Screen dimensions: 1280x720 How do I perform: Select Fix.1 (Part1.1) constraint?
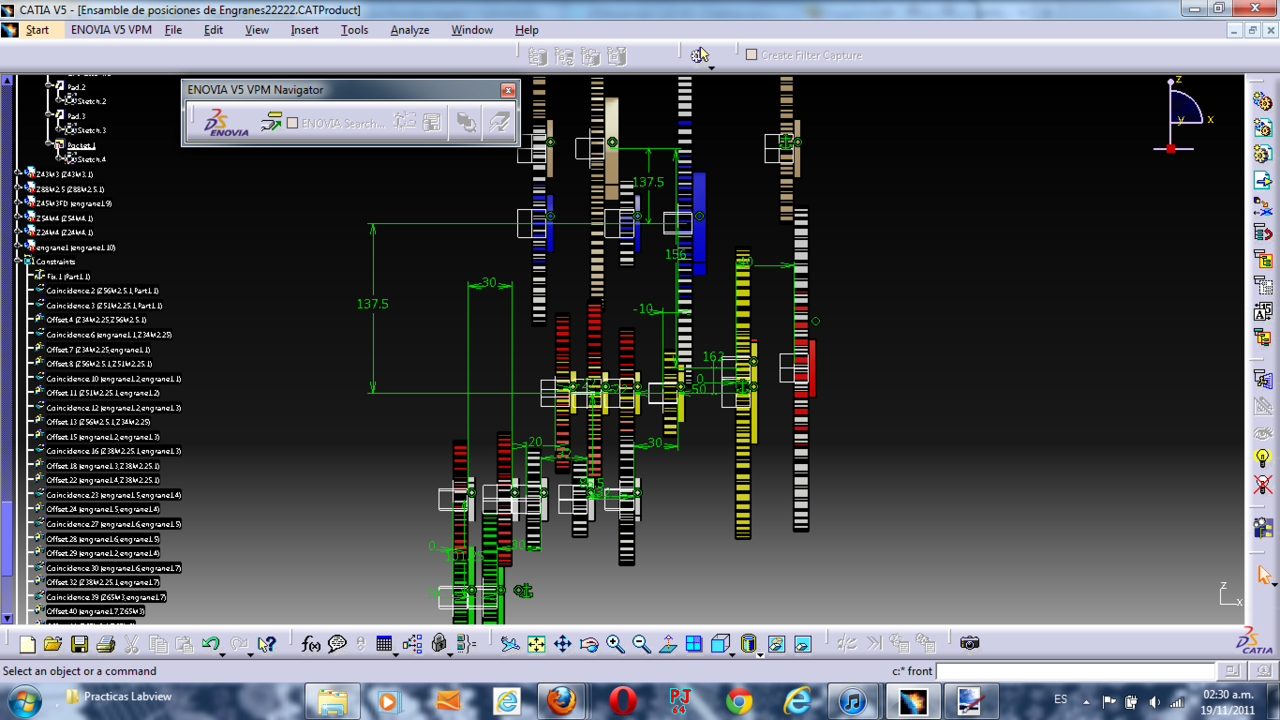click(x=68, y=276)
